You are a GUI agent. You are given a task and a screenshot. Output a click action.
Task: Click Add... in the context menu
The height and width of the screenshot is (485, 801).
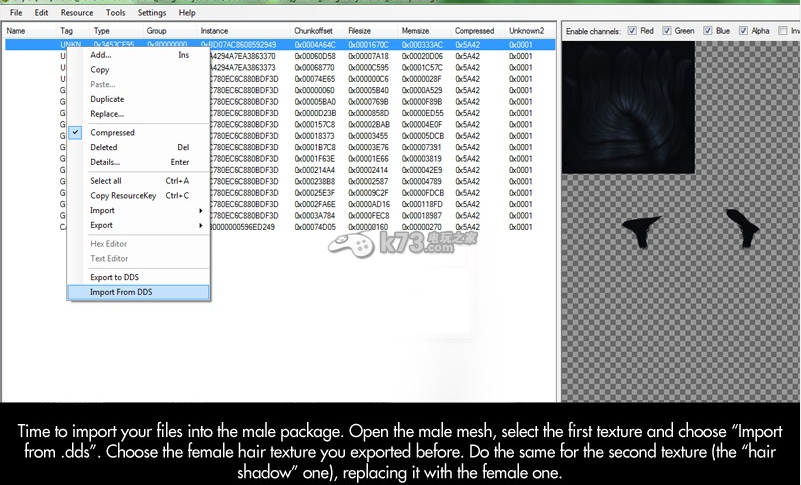[100, 55]
